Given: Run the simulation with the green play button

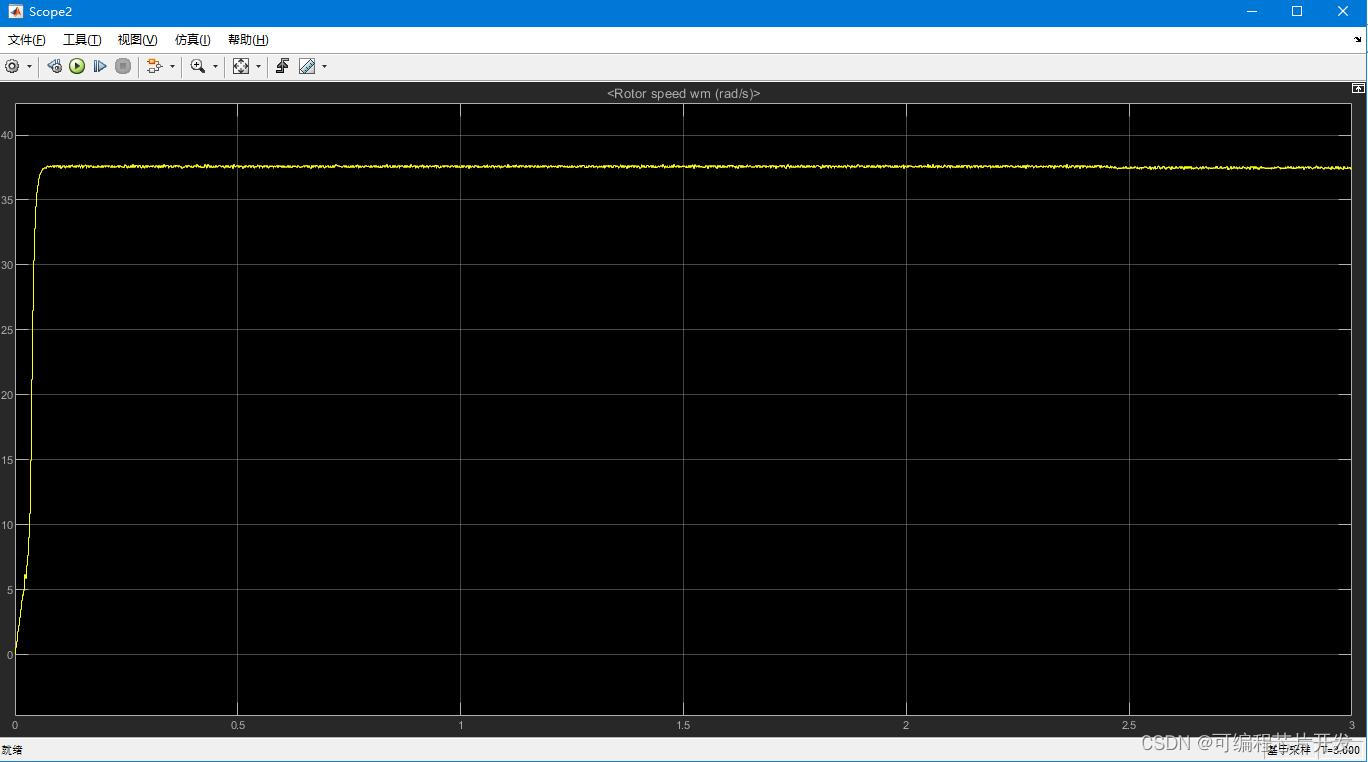Looking at the screenshot, I should [x=77, y=66].
